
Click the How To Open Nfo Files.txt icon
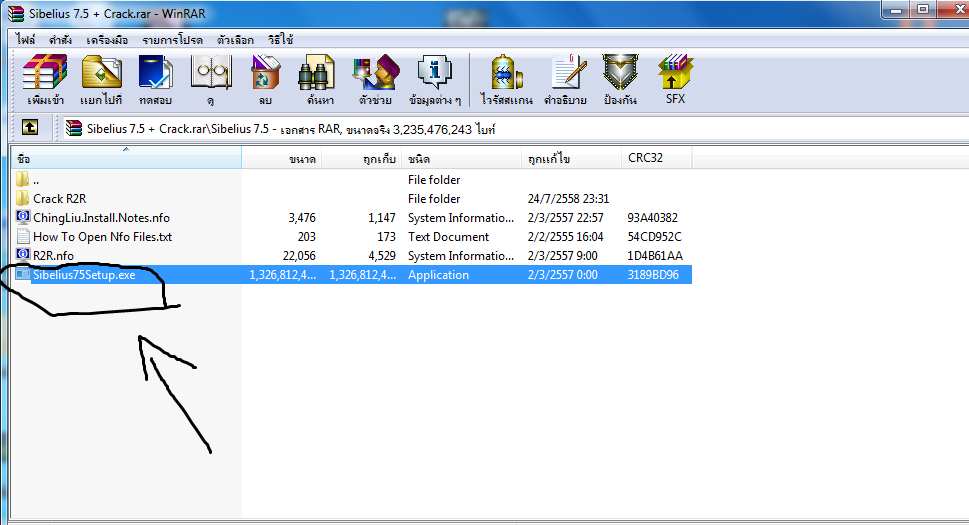tap(23, 237)
